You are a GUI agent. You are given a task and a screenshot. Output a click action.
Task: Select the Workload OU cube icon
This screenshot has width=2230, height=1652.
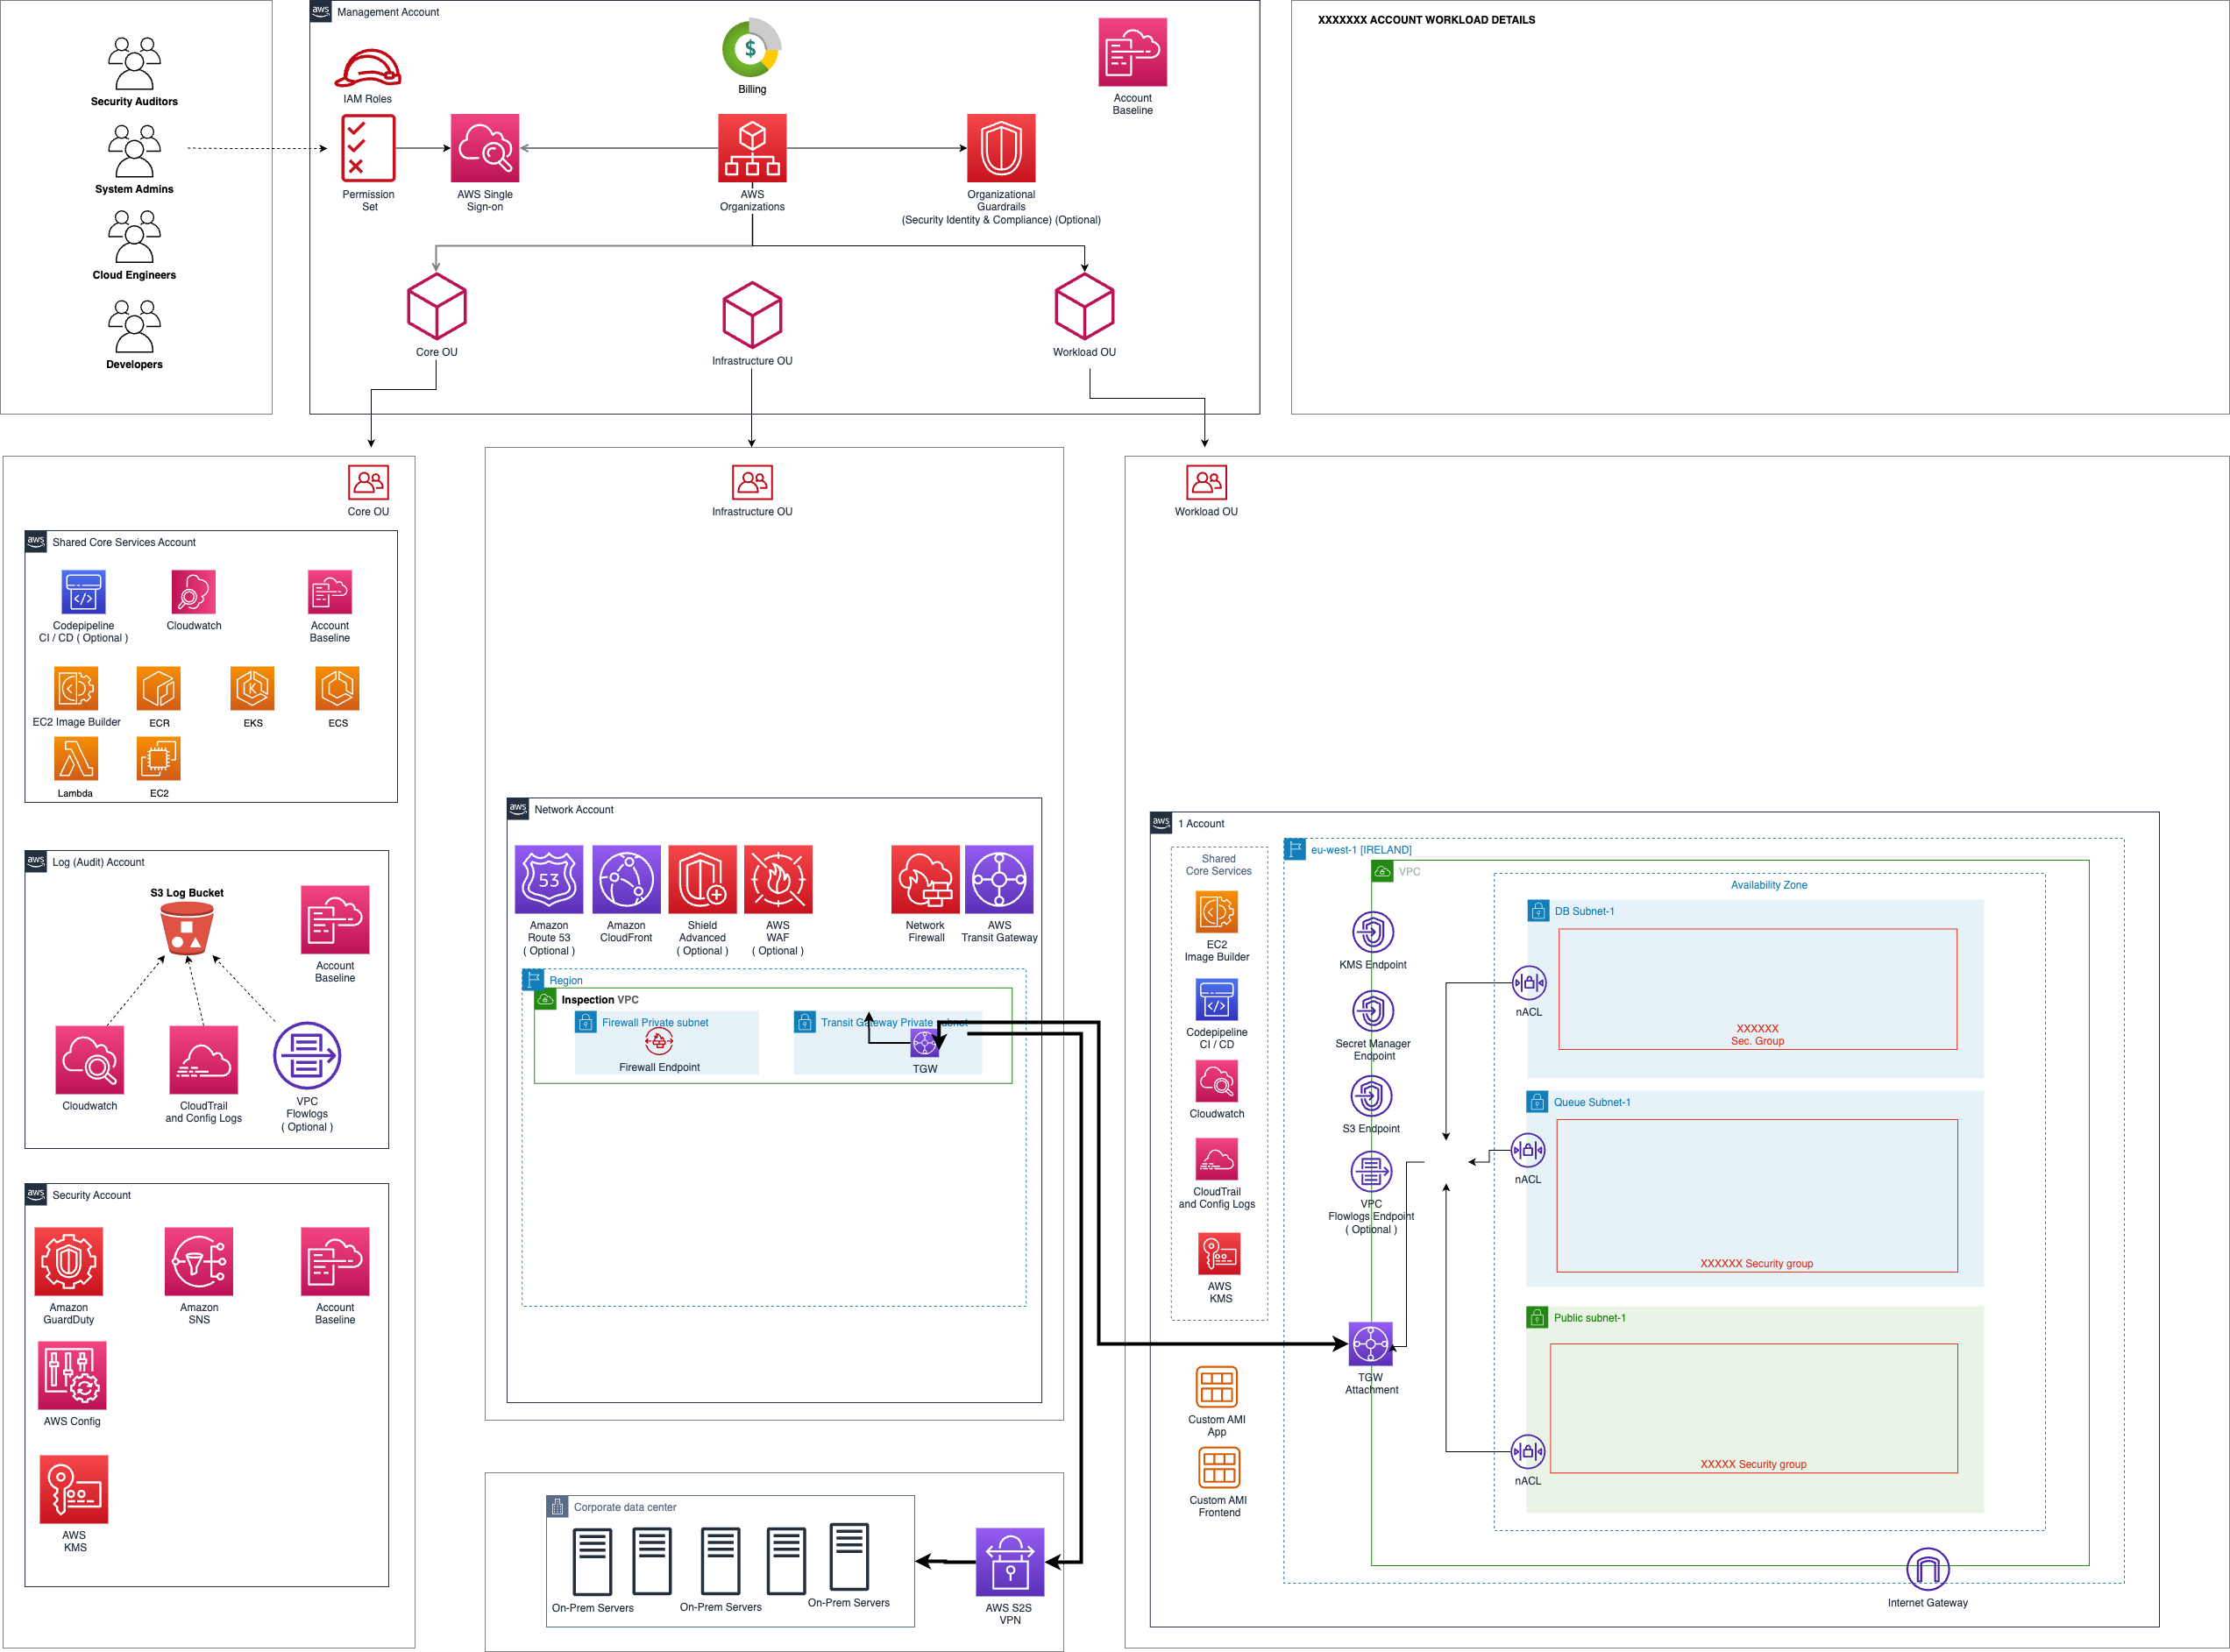(x=1084, y=306)
